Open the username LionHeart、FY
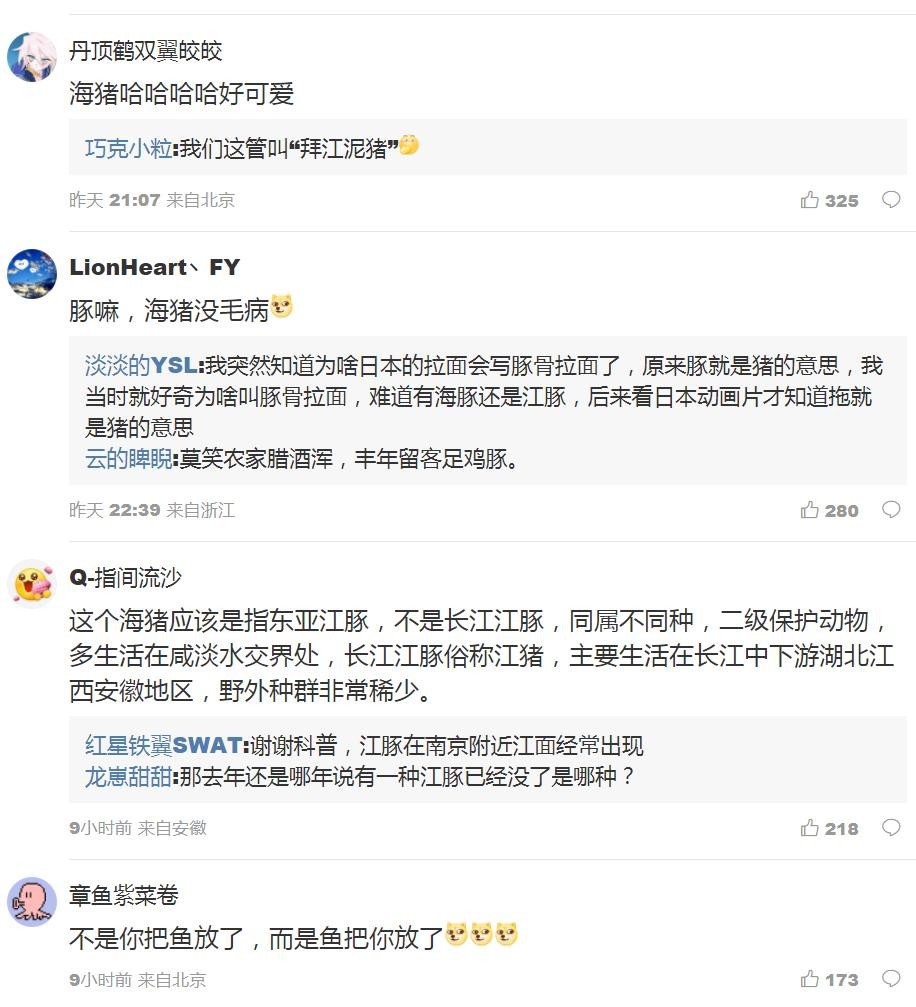 155,267
